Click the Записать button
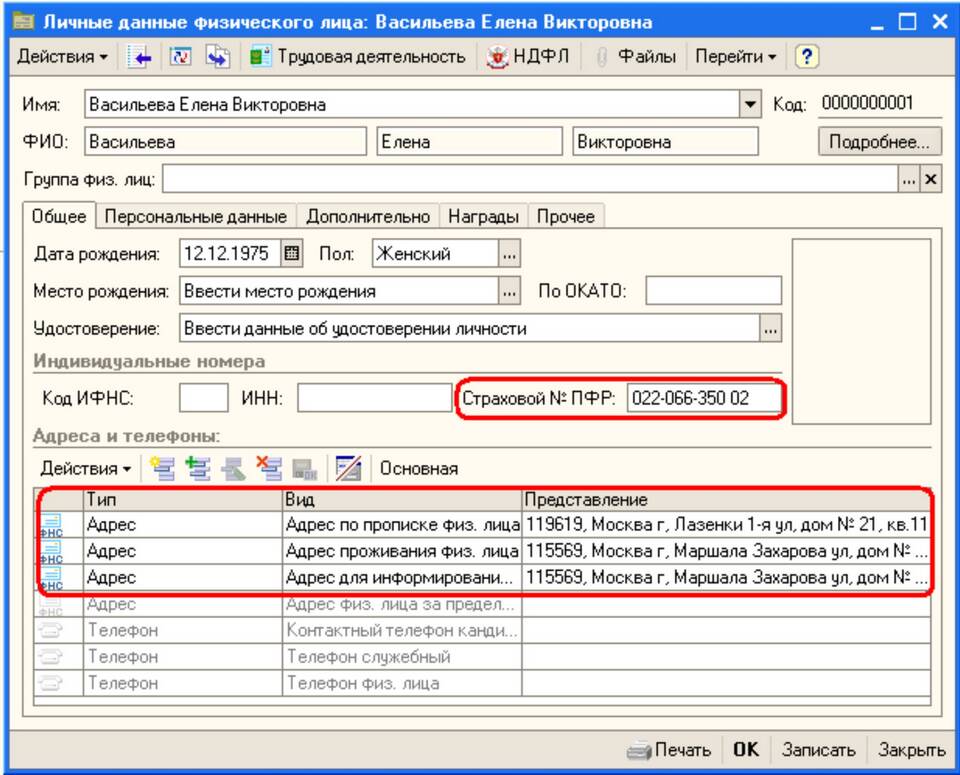Viewport: 960px width, 775px height. 819,750
